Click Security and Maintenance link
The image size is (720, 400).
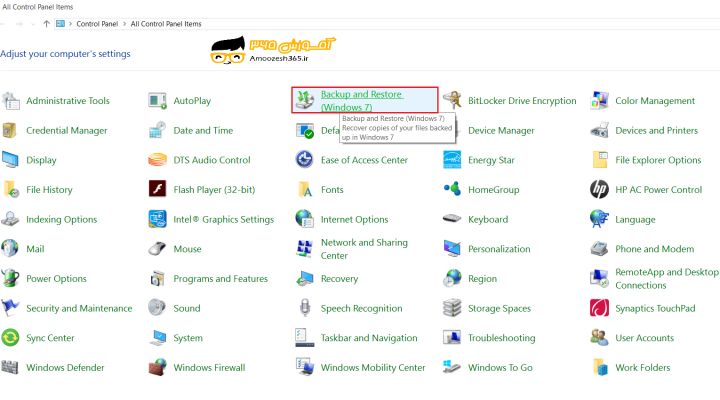[79, 308]
